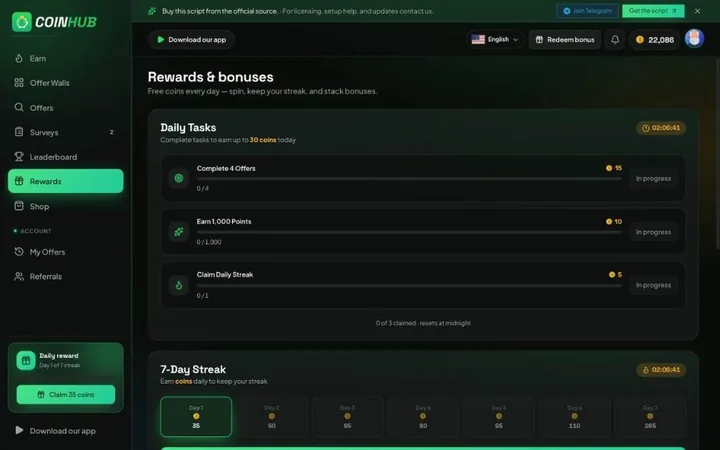
Task: Click the CoinHub logo
Action: click(54, 22)
